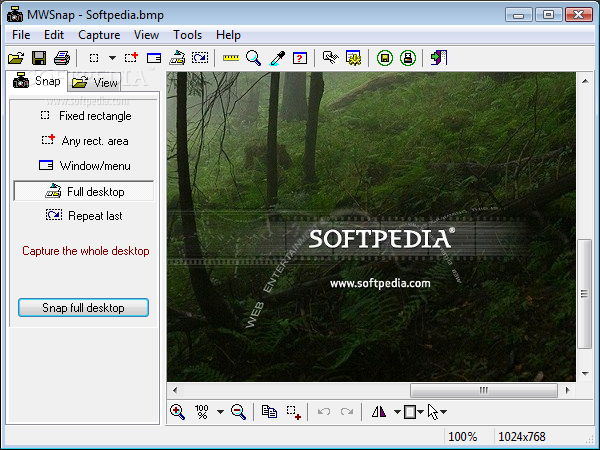Open flip/mirror options dropdown arrow
The height and width of the screenshot is (450, 600).
(397, 412)
